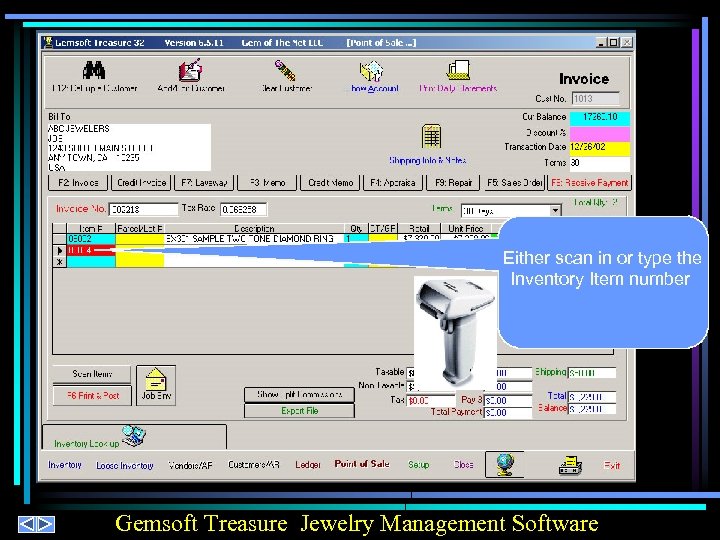Click the red Exit menu item

coord(612,465)
